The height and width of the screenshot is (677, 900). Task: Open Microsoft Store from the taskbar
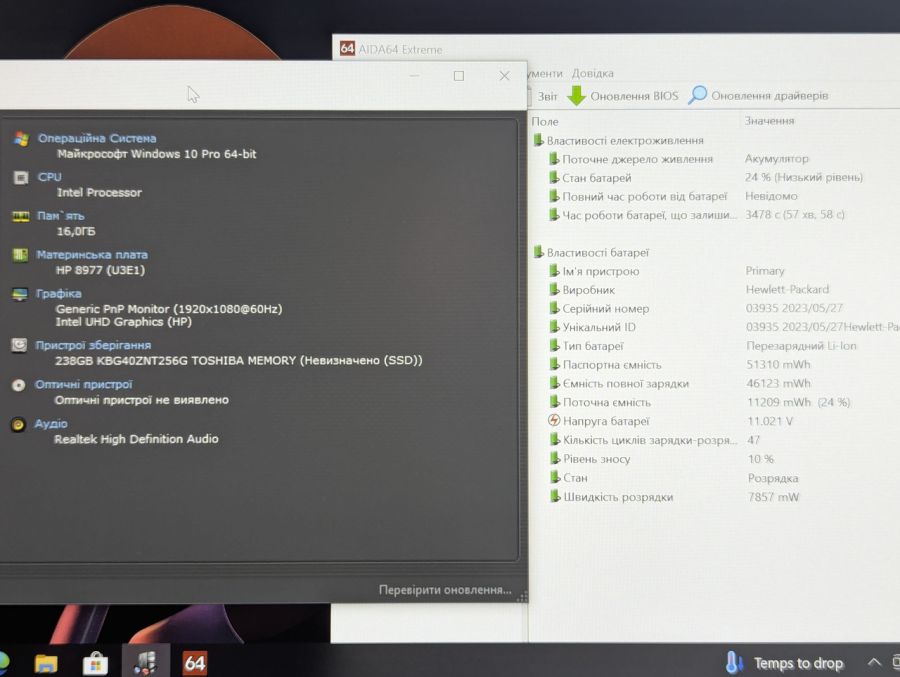point(95,664)
